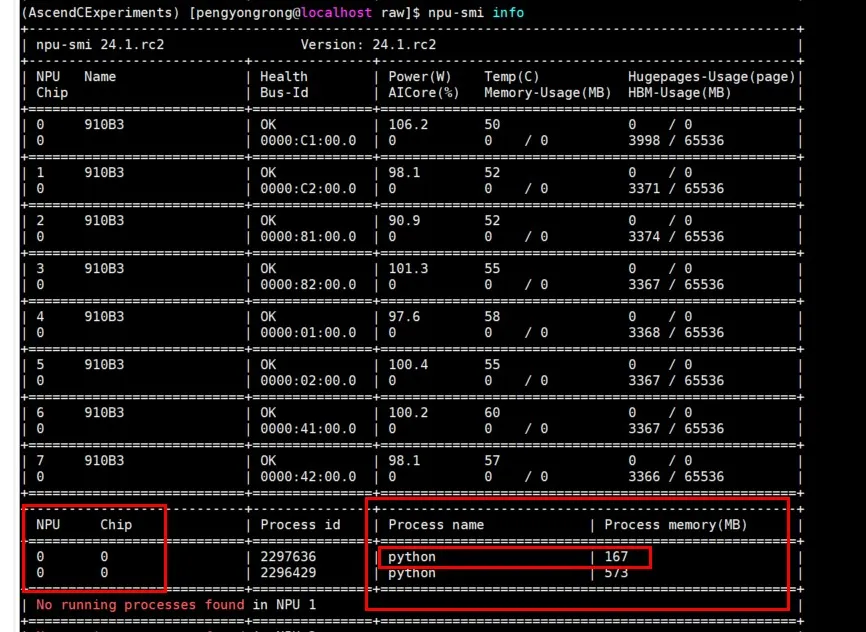Click temperature 50 for NPU 0

point(492,124)
